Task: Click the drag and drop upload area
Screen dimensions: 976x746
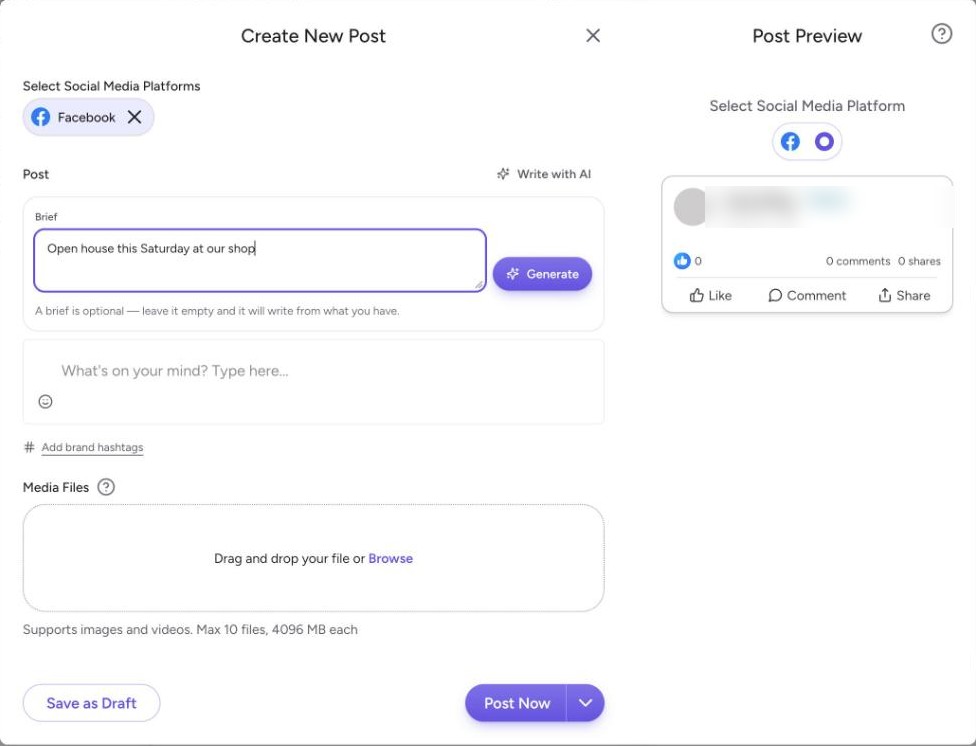Action: (x=313, y=558)
